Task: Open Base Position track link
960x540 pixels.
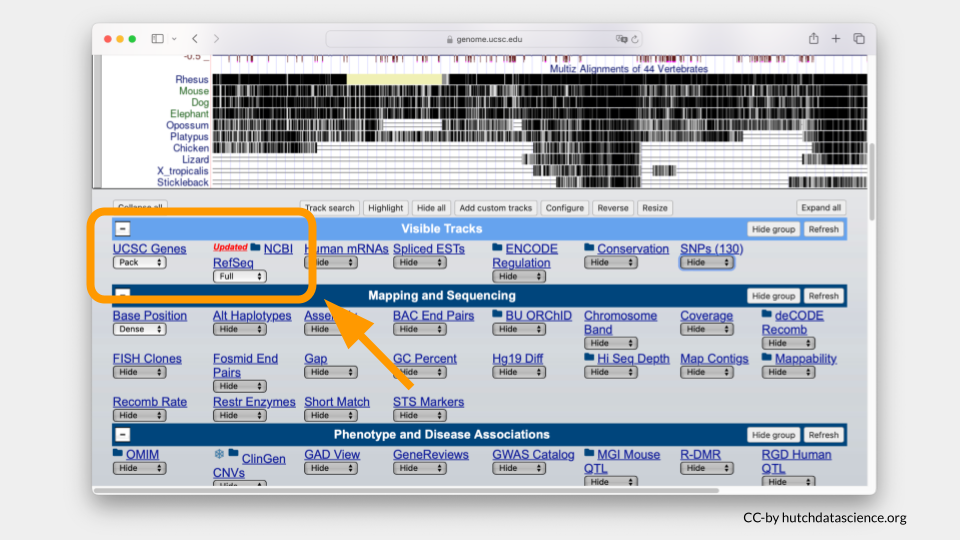Action: pos(149,315)
